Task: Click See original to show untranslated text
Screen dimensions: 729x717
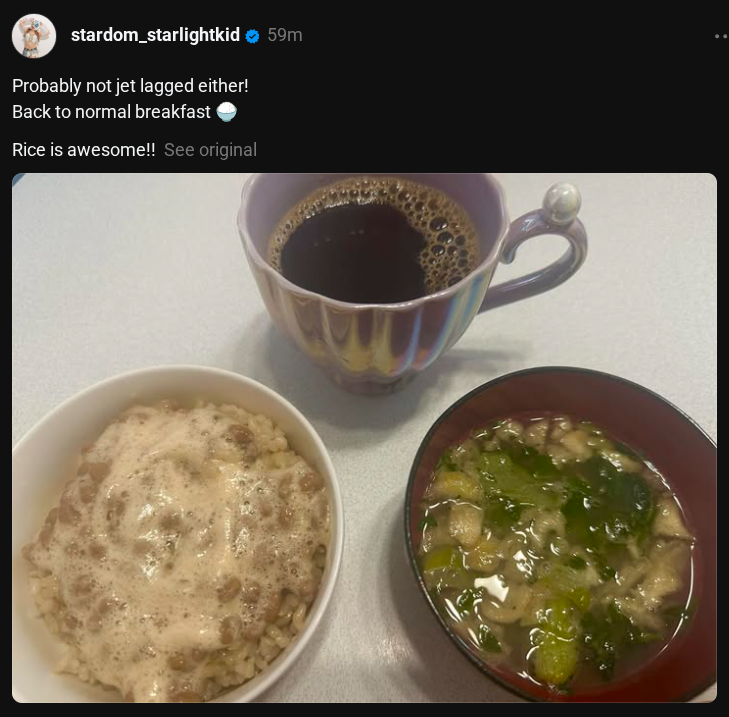Action: tap(210, 150)
